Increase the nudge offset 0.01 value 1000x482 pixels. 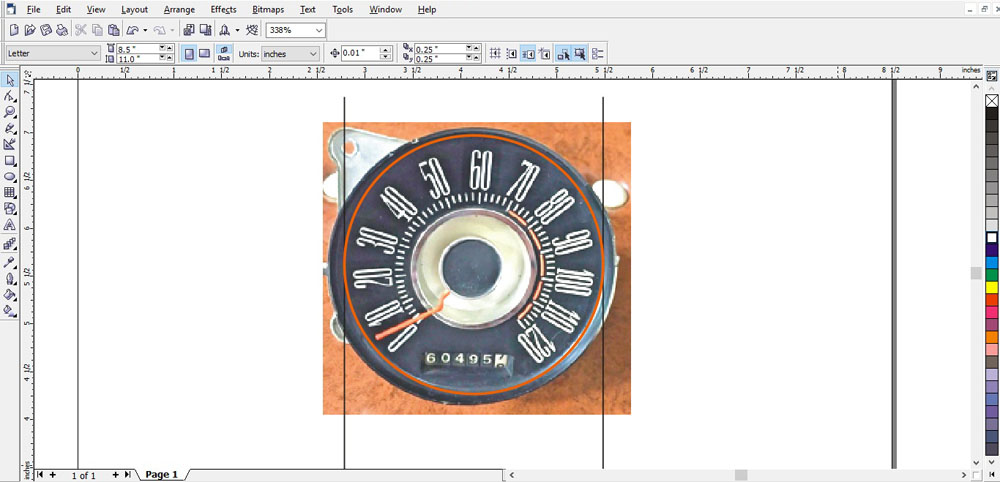coord(385,50)
